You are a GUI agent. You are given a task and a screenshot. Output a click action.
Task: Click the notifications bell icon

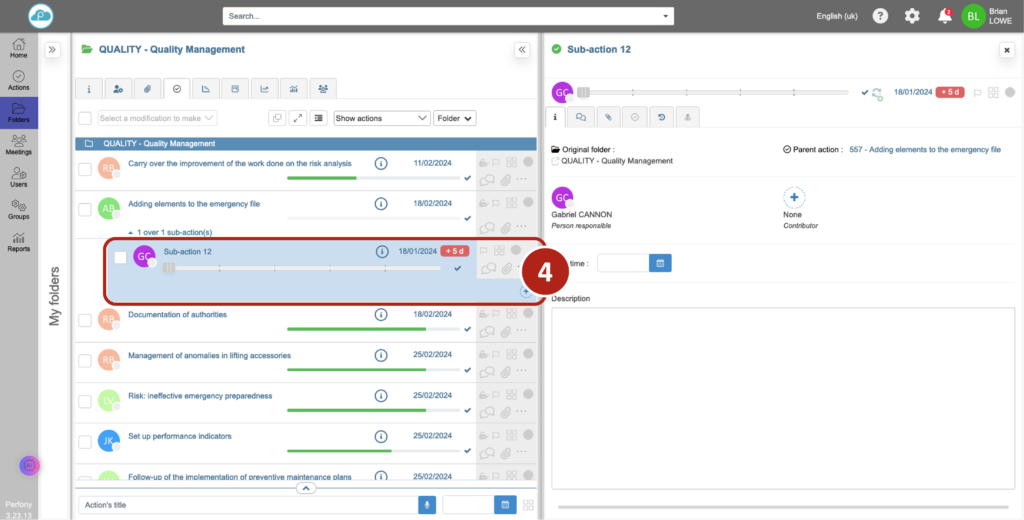tap(943, 16)
